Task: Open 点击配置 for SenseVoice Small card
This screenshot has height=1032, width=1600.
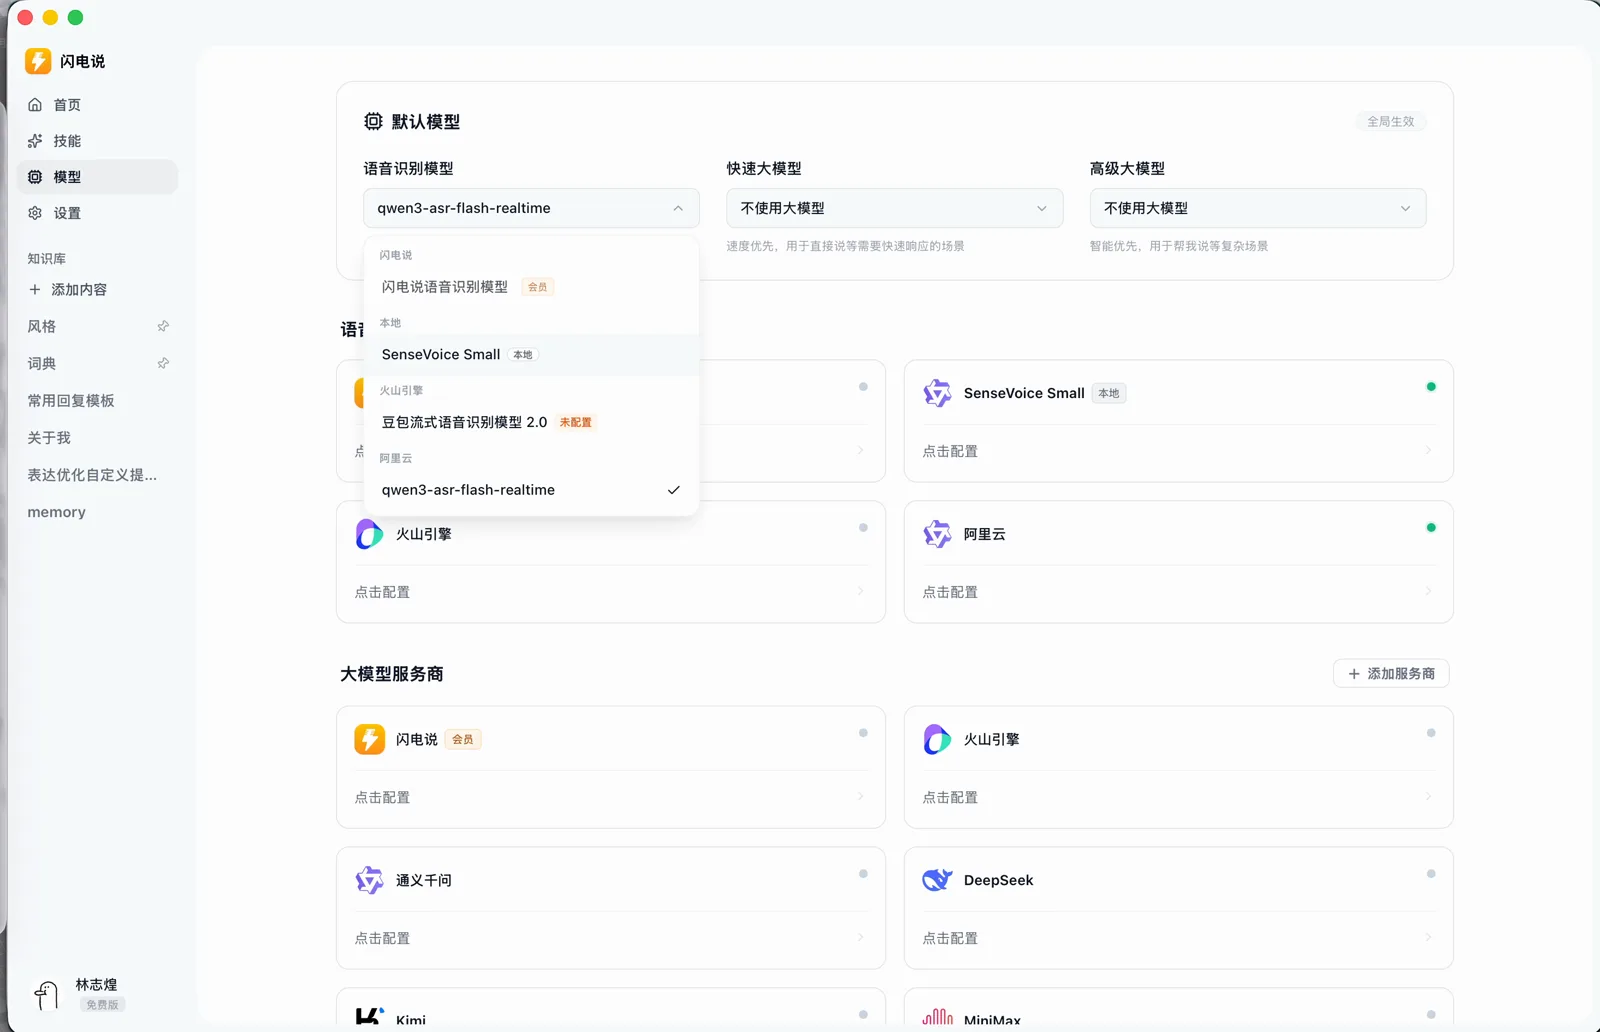Action: point(1178,451)
